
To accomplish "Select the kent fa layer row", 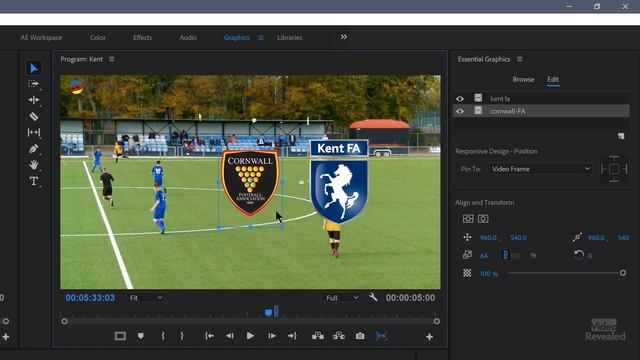I will click(541, 98).
